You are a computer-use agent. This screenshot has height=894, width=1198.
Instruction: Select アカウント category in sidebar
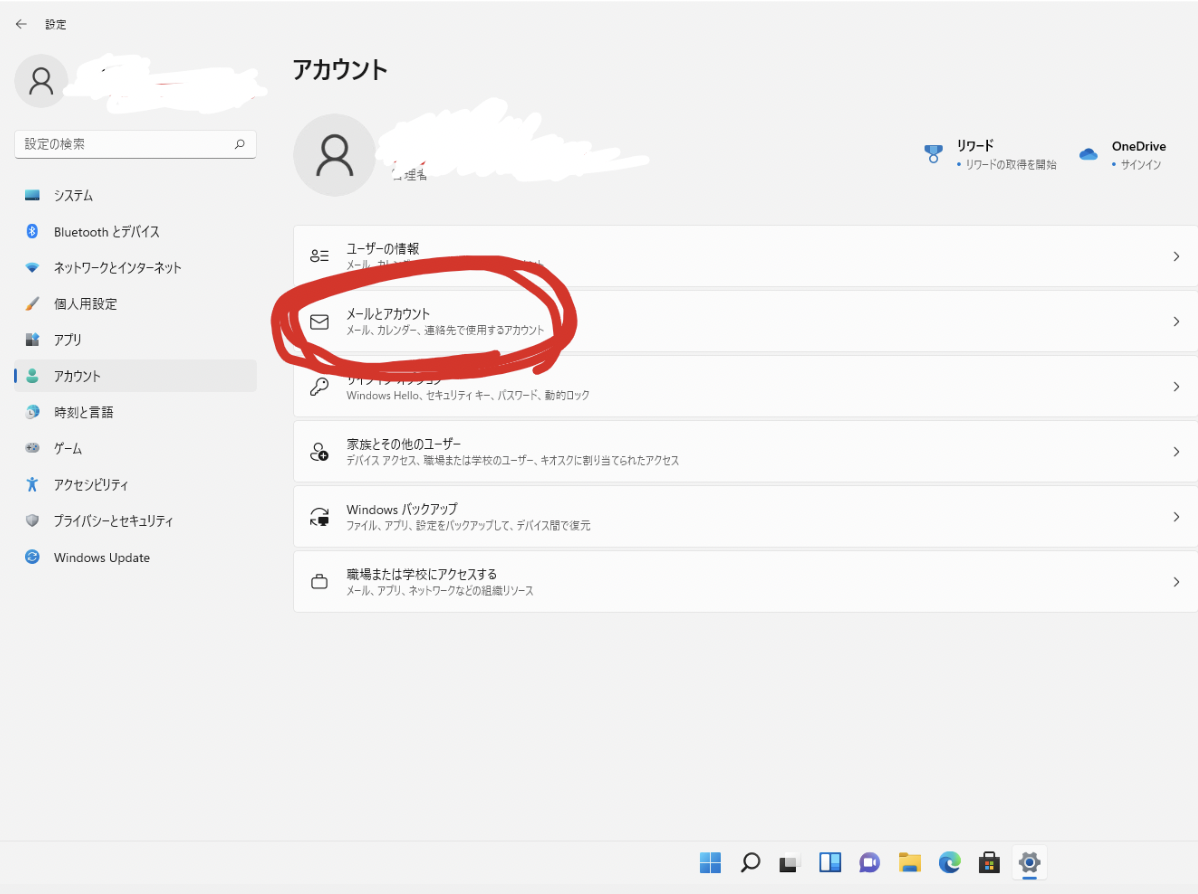135,376
